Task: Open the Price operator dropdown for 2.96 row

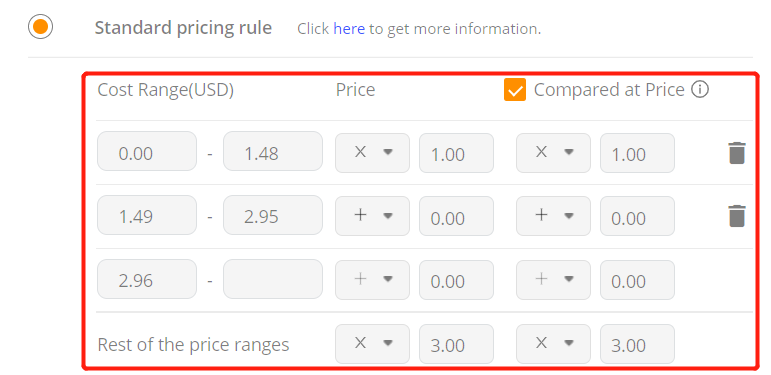Action: (x=372, y=280)
